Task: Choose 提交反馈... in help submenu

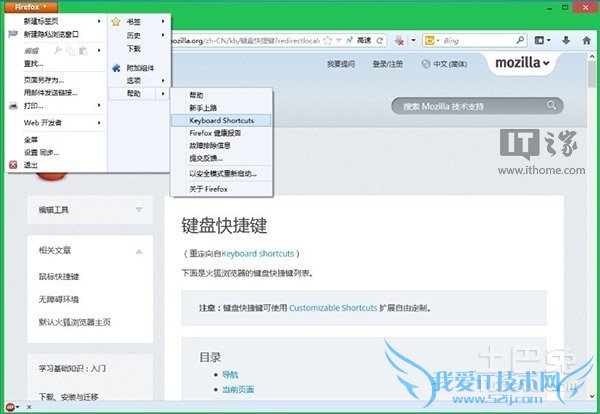Action: point(206,158)
